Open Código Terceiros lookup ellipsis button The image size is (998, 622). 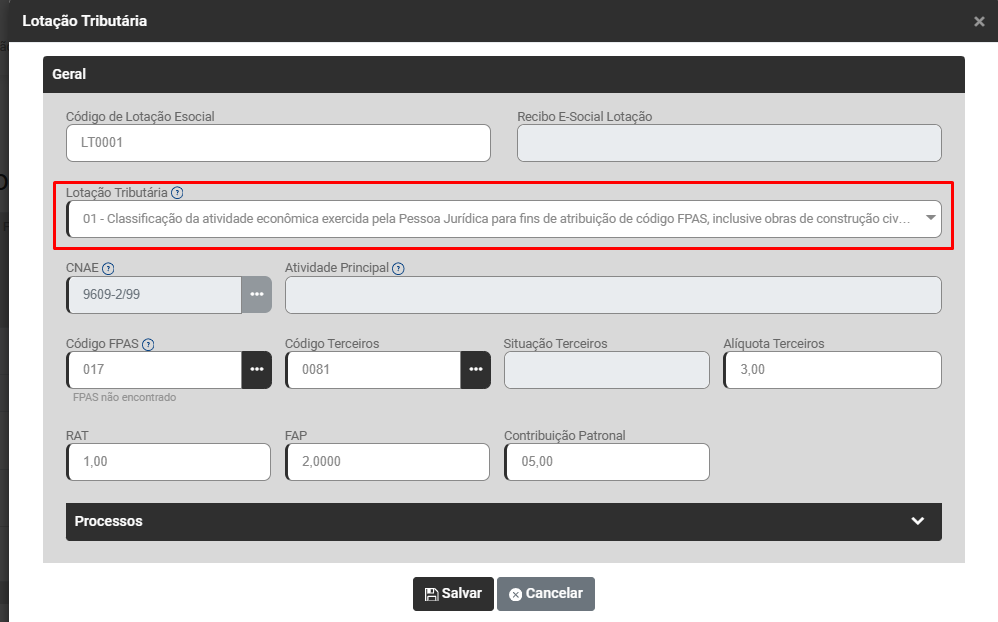tap(475, 370)
